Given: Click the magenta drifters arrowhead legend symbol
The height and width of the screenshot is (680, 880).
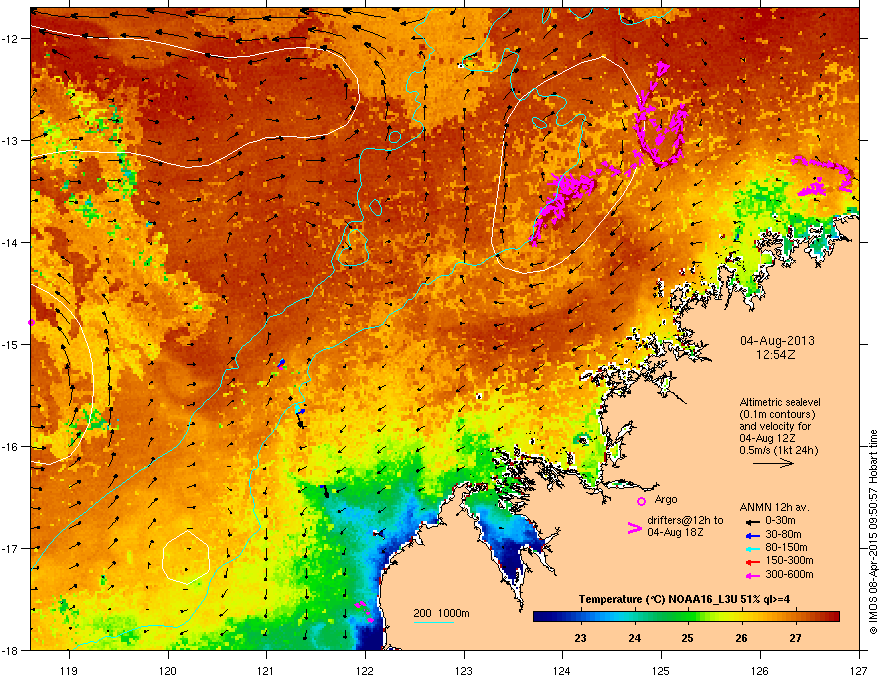Looking at the screenshot, I should (x=634, y=528).
